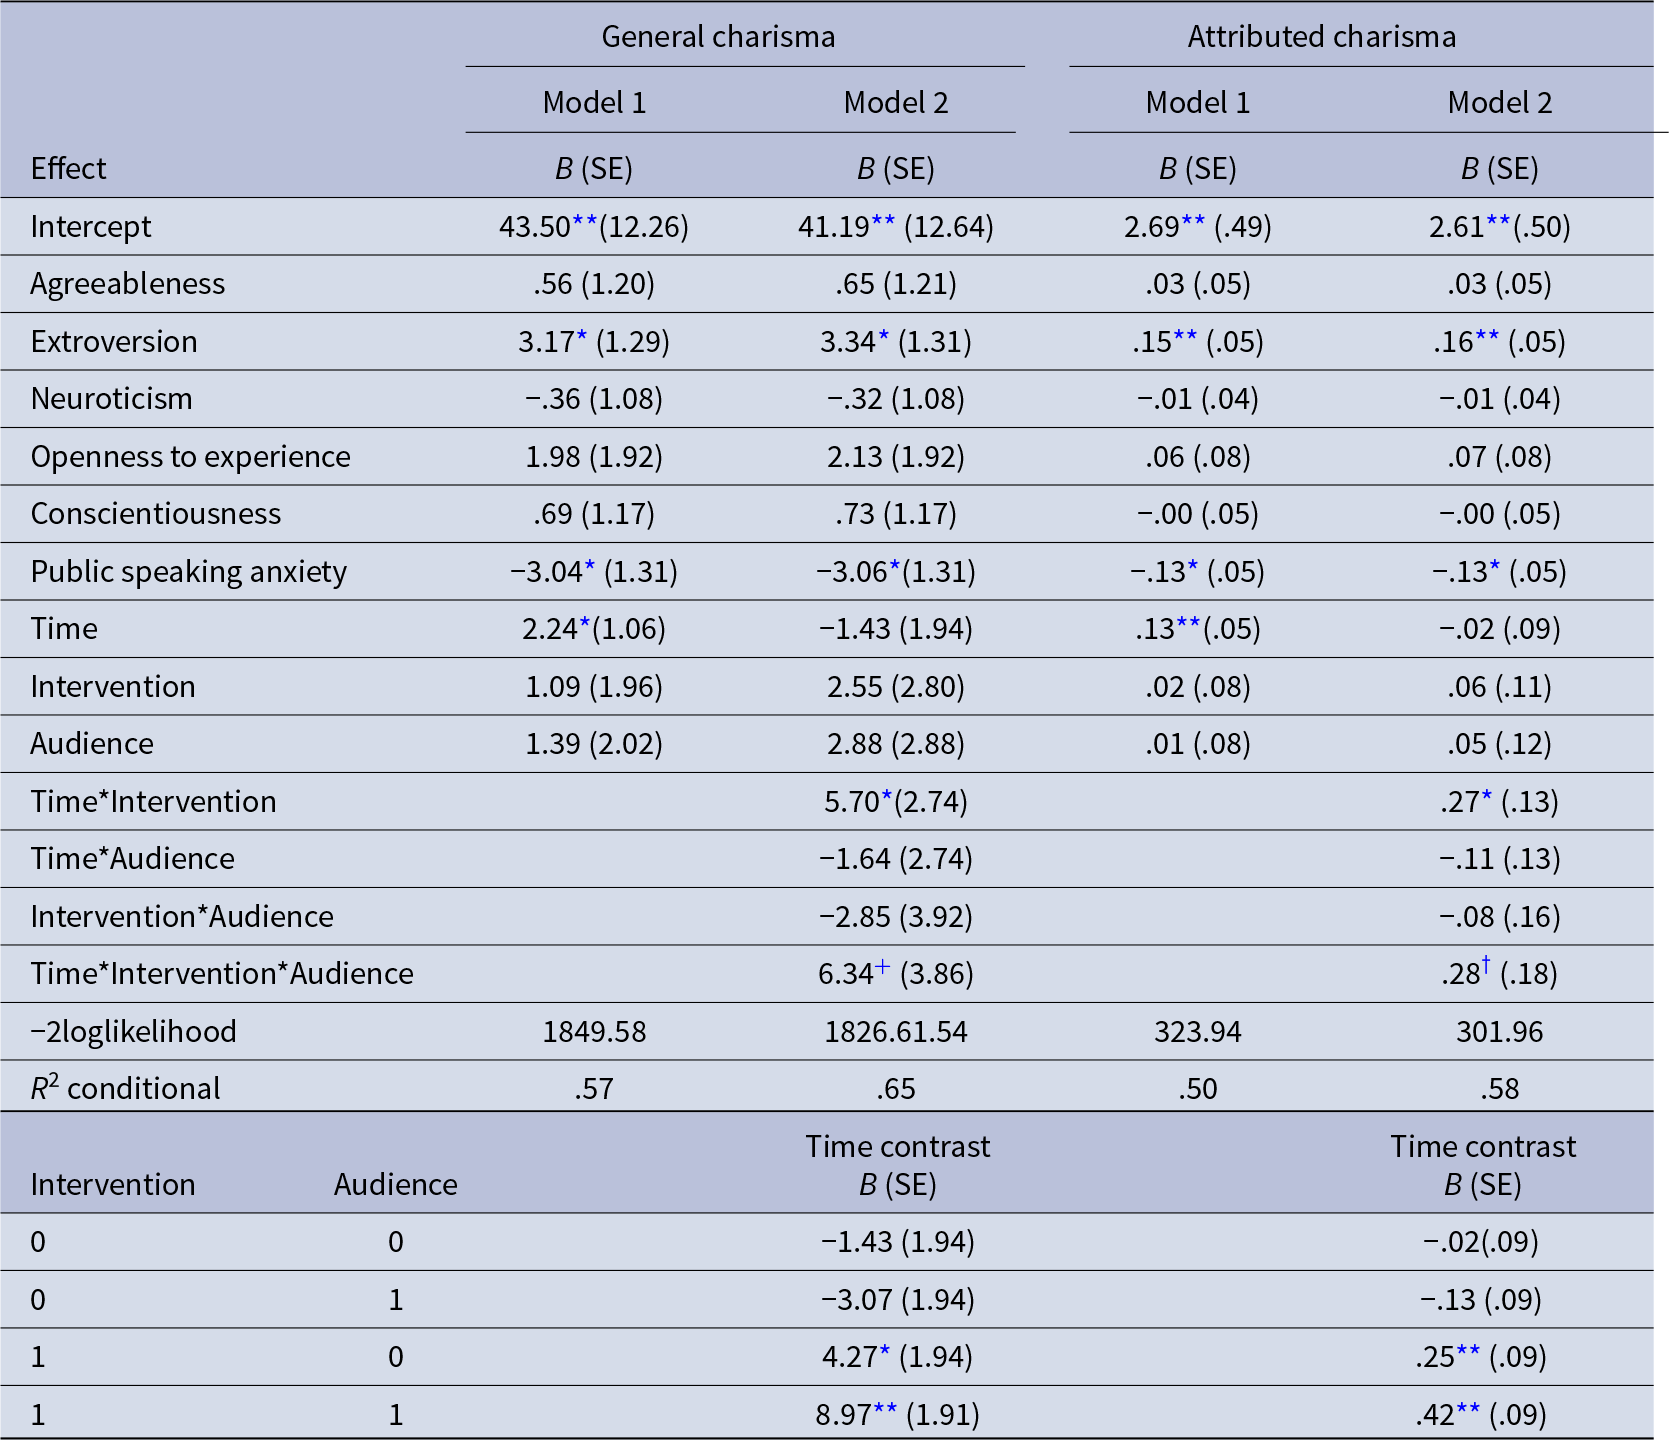The height and width of the screenshot is (1440, 1669).
Task: Select the value '1826.61.54'
Action: [x=896, y=1032]
